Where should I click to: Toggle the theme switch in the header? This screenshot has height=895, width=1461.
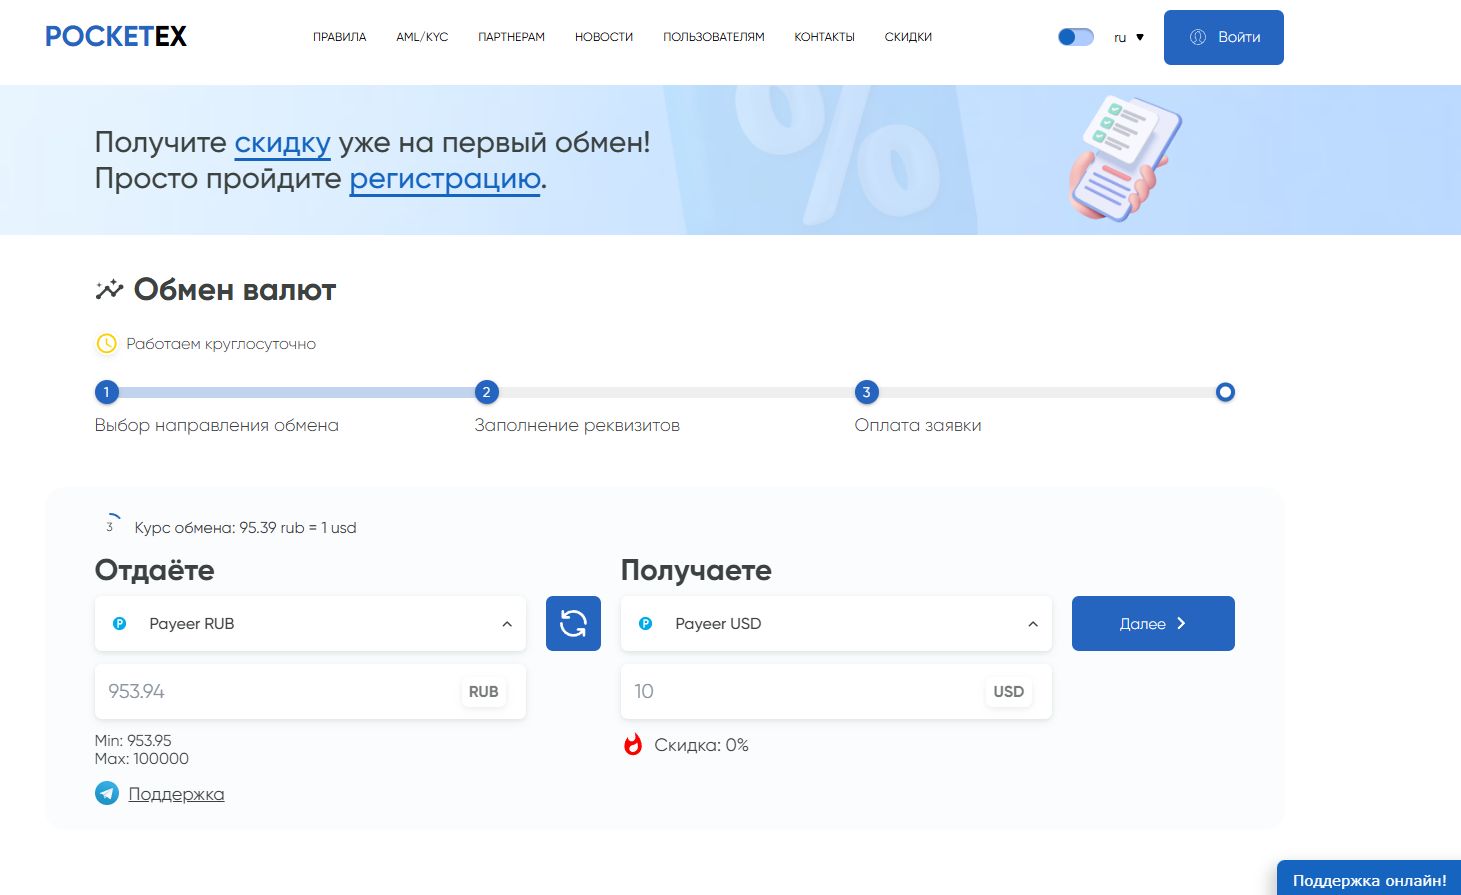click(x=1075, y=36)
